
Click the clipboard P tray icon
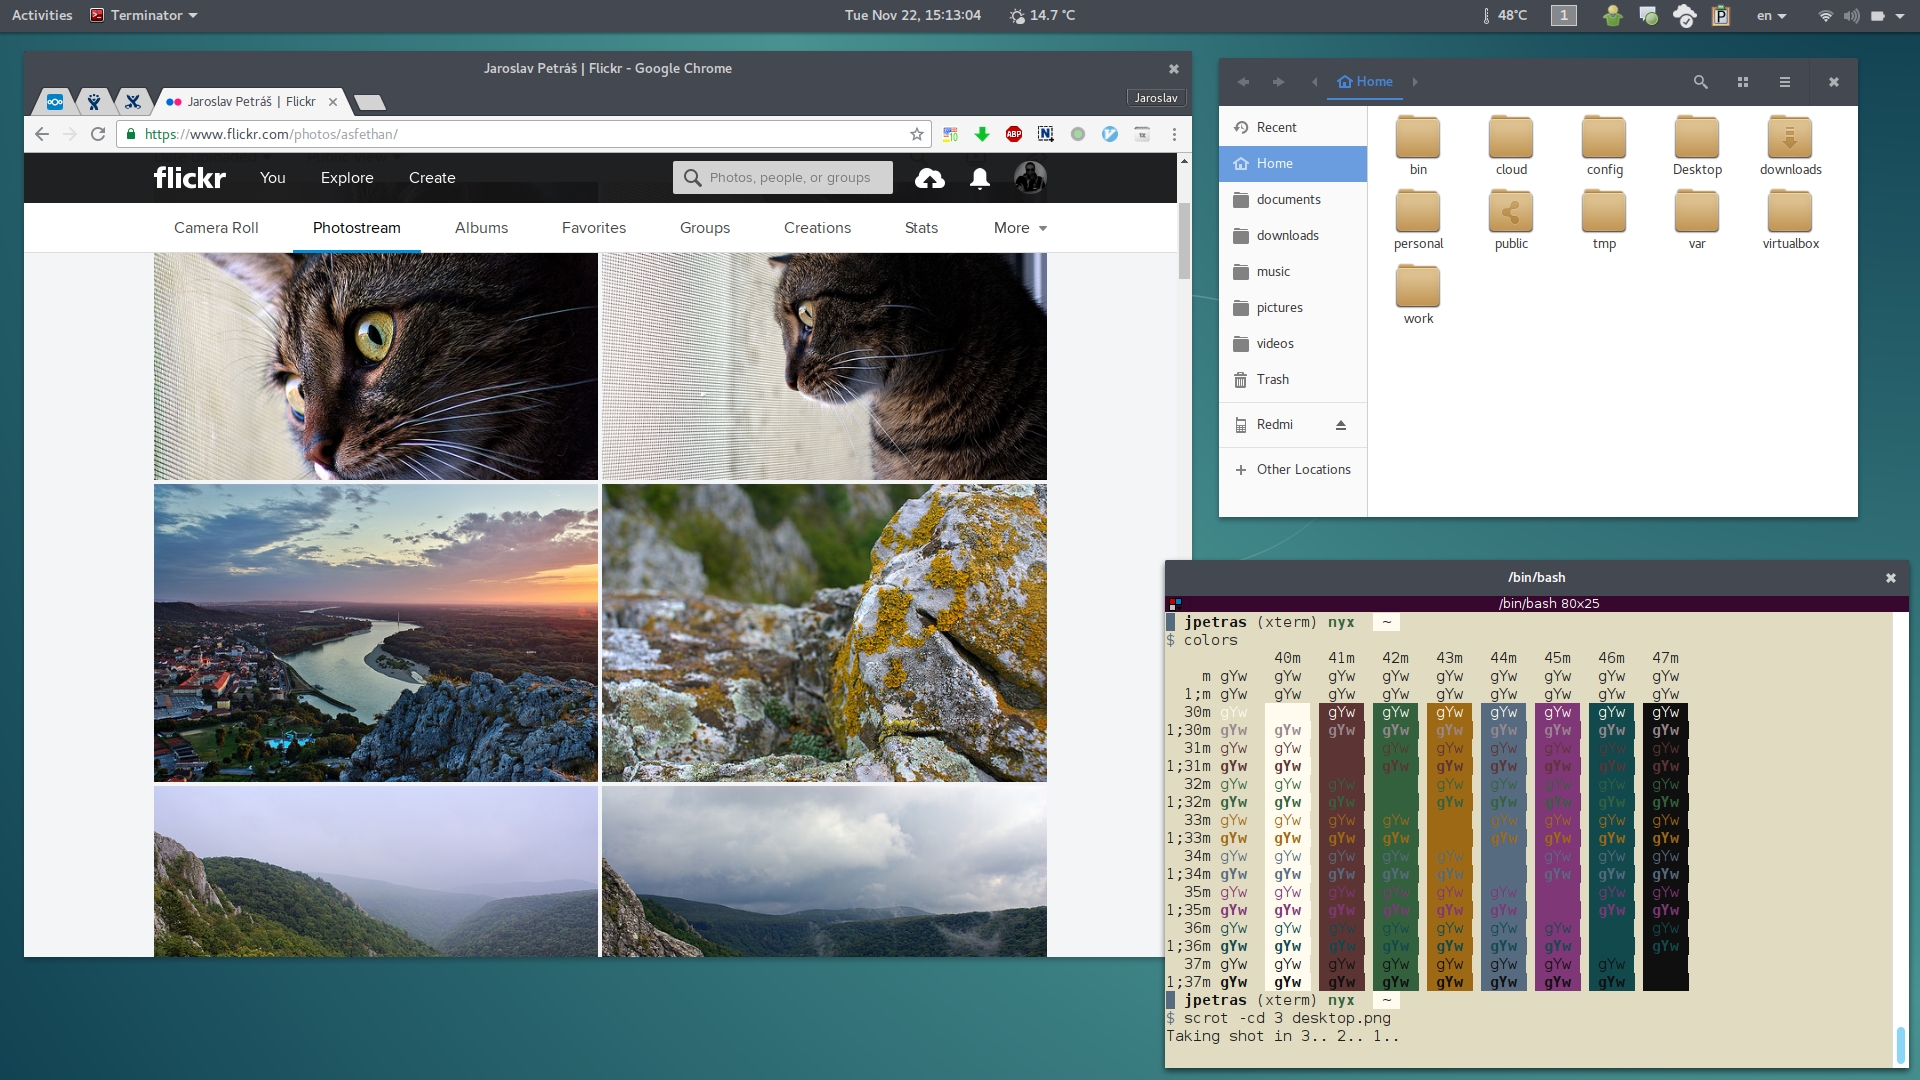click(1721, 15)
